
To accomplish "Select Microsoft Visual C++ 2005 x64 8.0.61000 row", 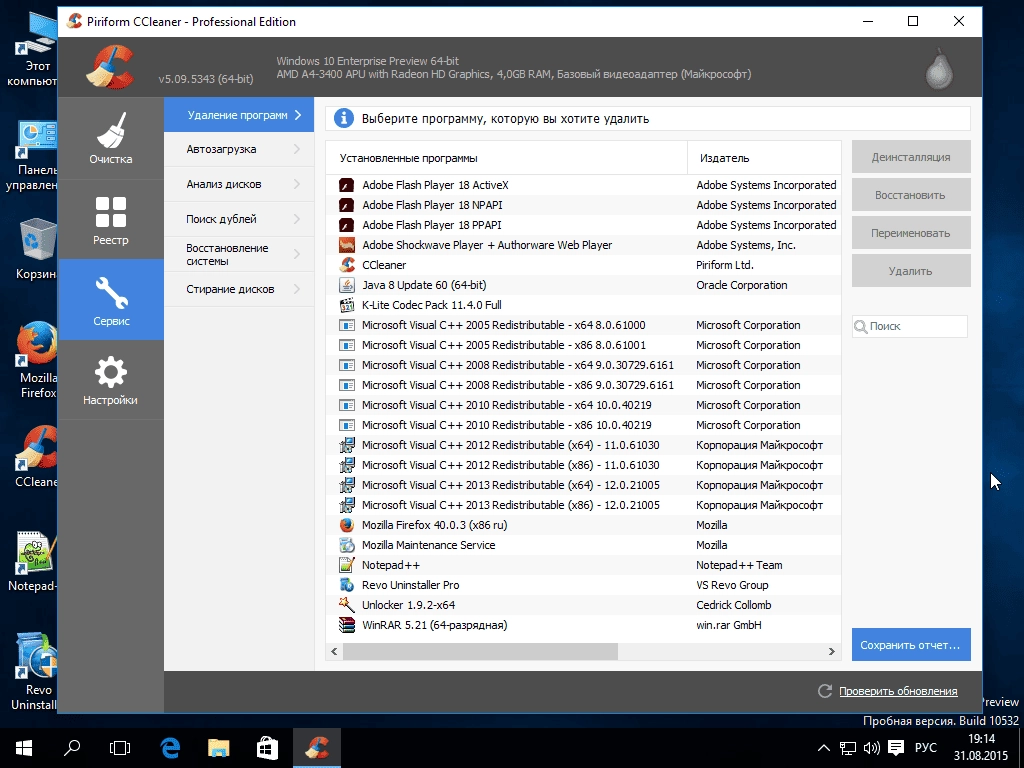I will click(x=583, y=325).
